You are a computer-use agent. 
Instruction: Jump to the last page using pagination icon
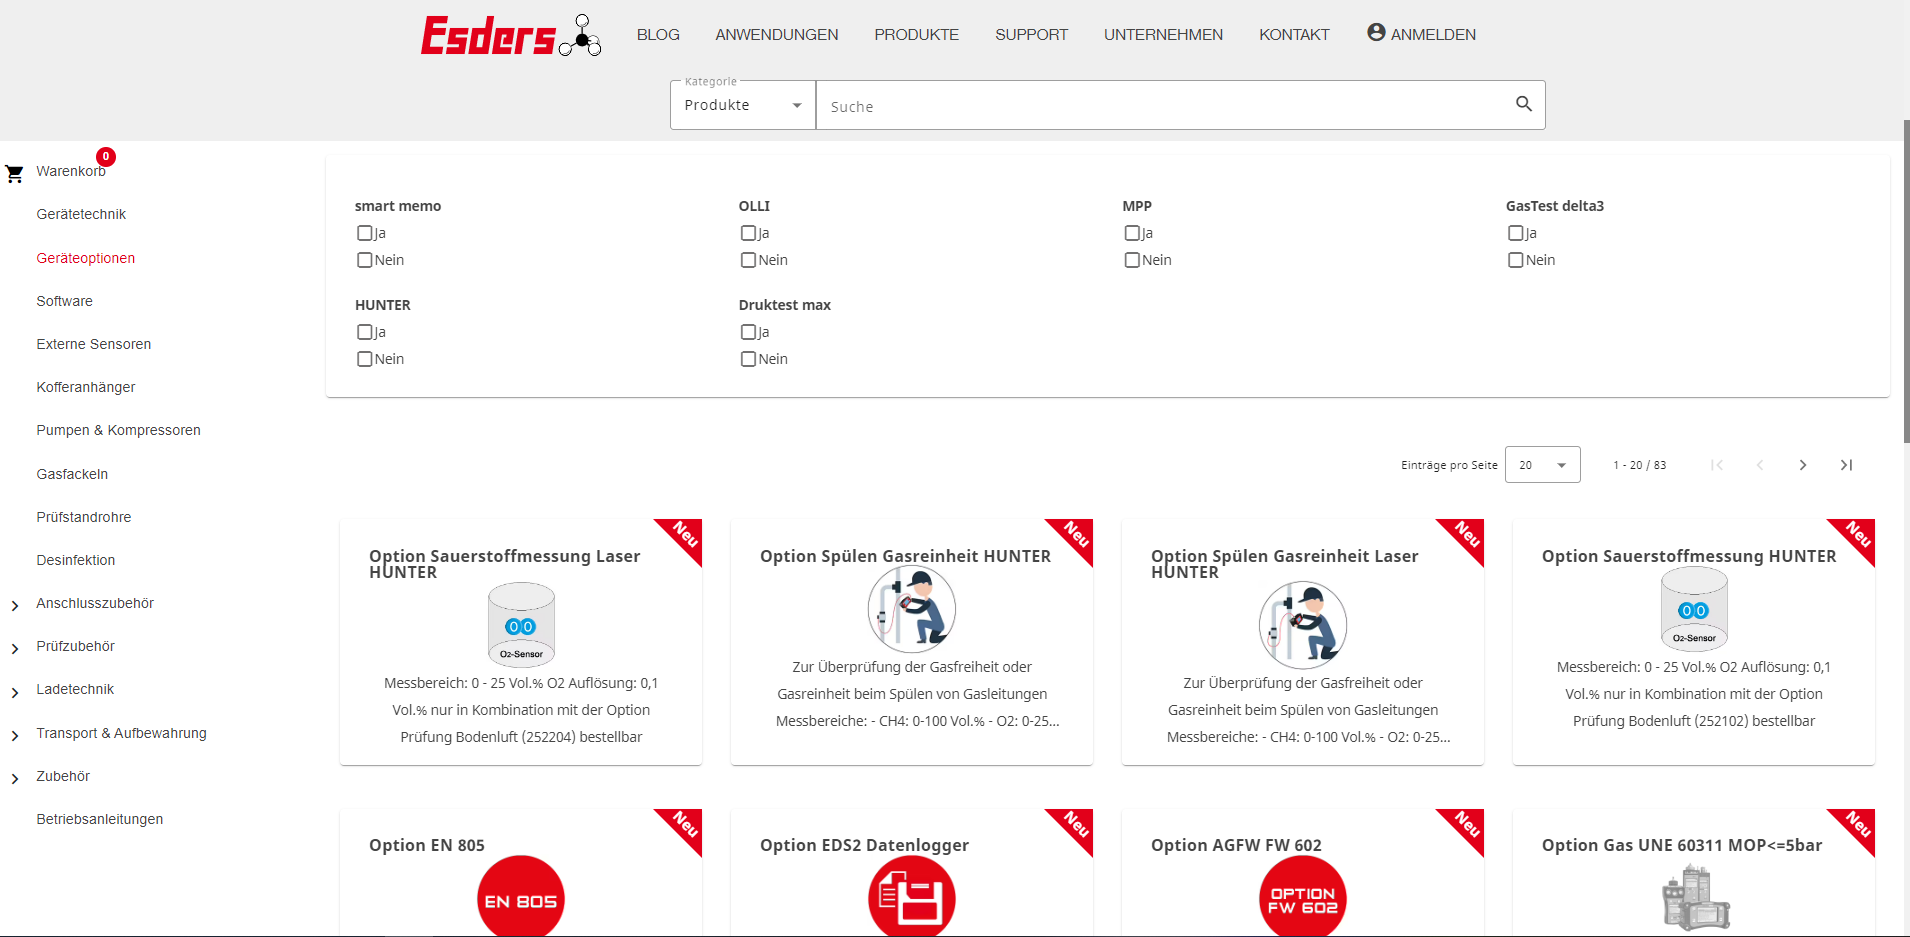coord(1846,465)
